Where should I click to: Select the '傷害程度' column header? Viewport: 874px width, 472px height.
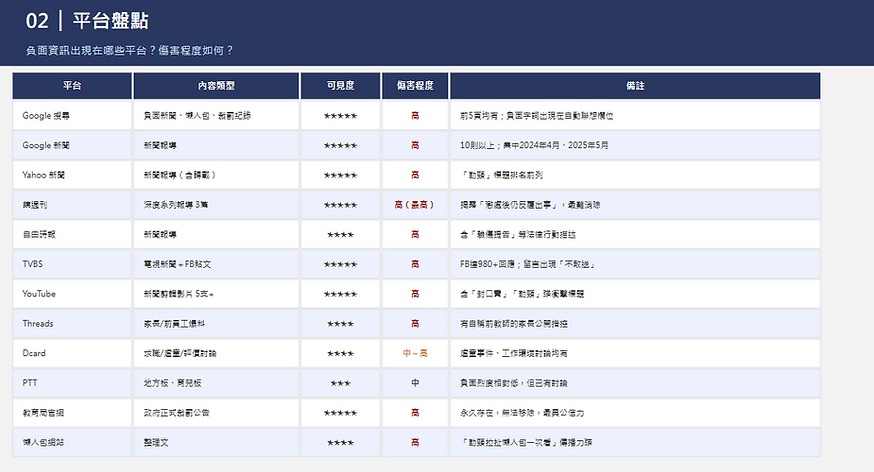[x=415, y=86]
